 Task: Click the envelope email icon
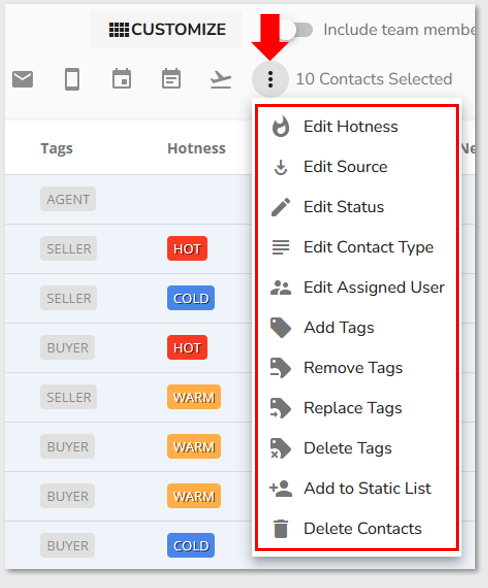coord(23,79)
